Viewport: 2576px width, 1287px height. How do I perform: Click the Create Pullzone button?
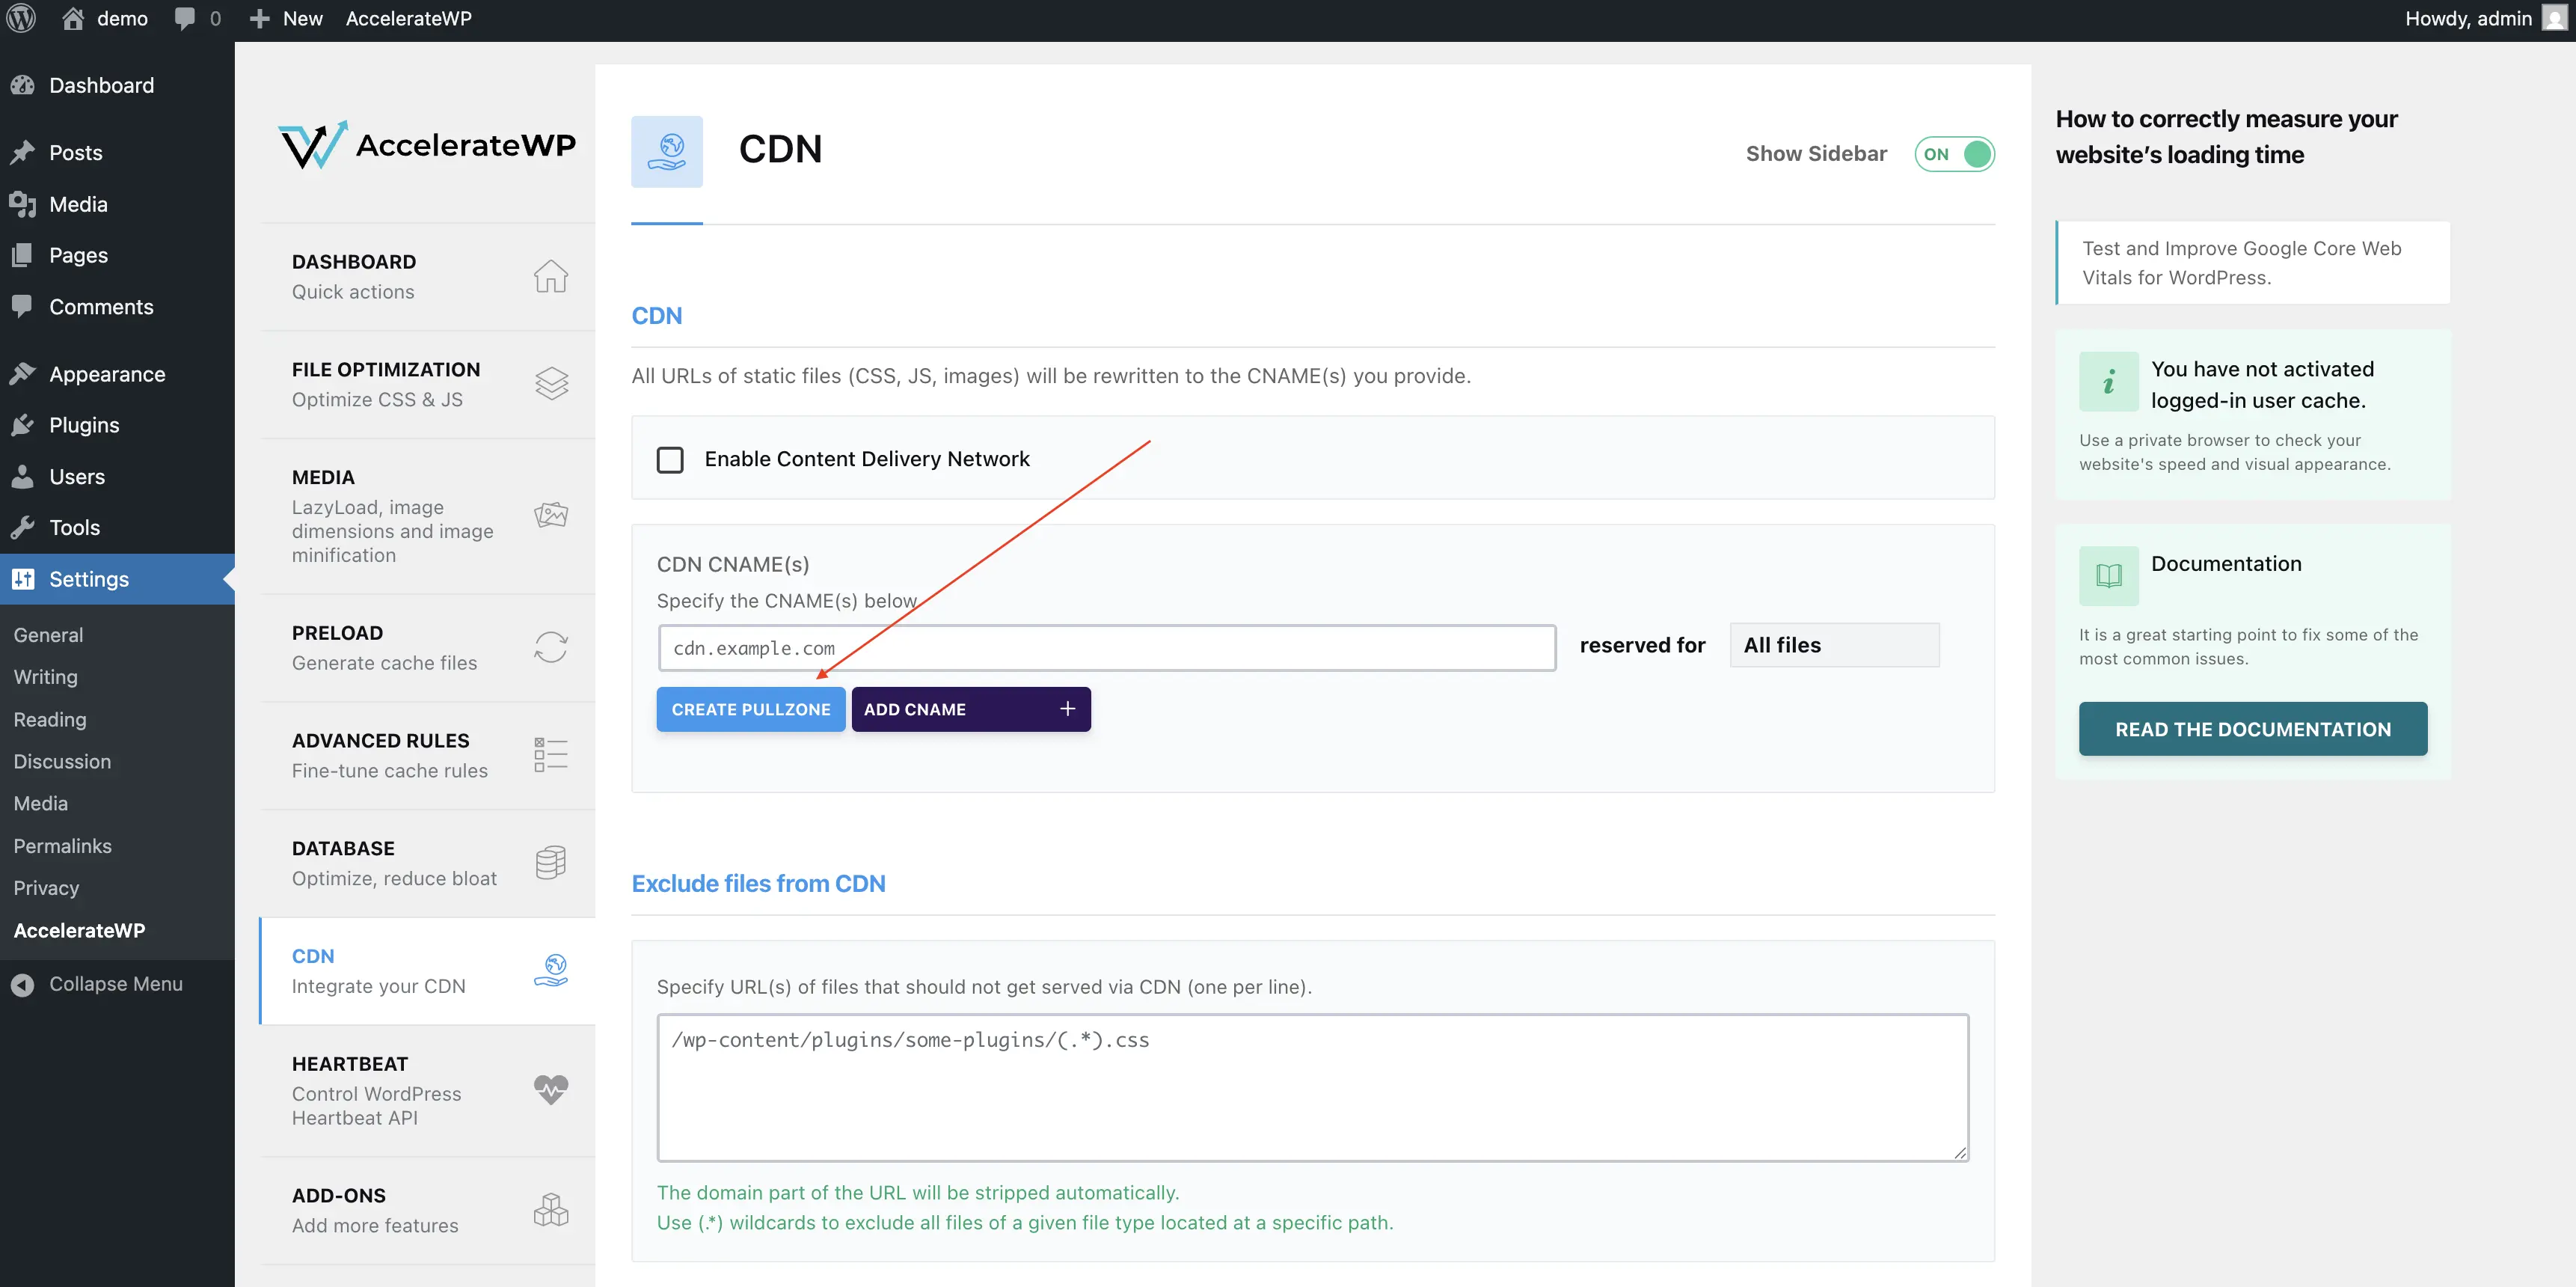(750, 709)
